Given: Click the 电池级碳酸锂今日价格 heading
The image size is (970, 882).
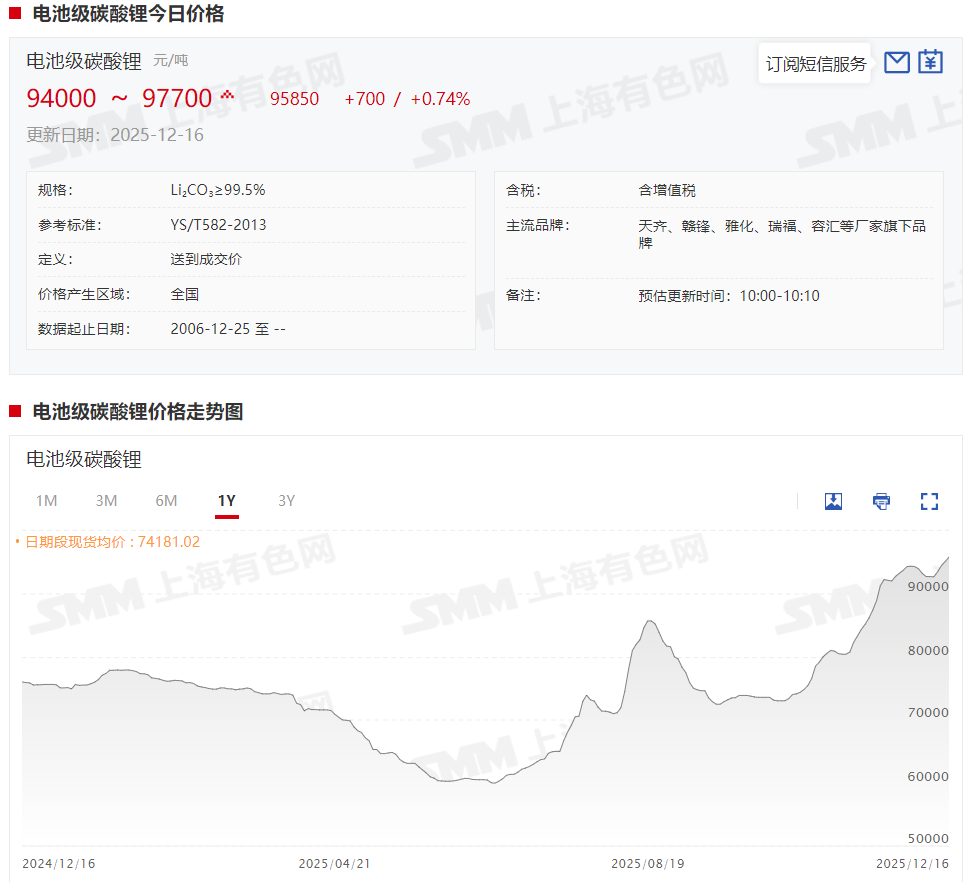Looking at the screenshot, I should 128,14.
